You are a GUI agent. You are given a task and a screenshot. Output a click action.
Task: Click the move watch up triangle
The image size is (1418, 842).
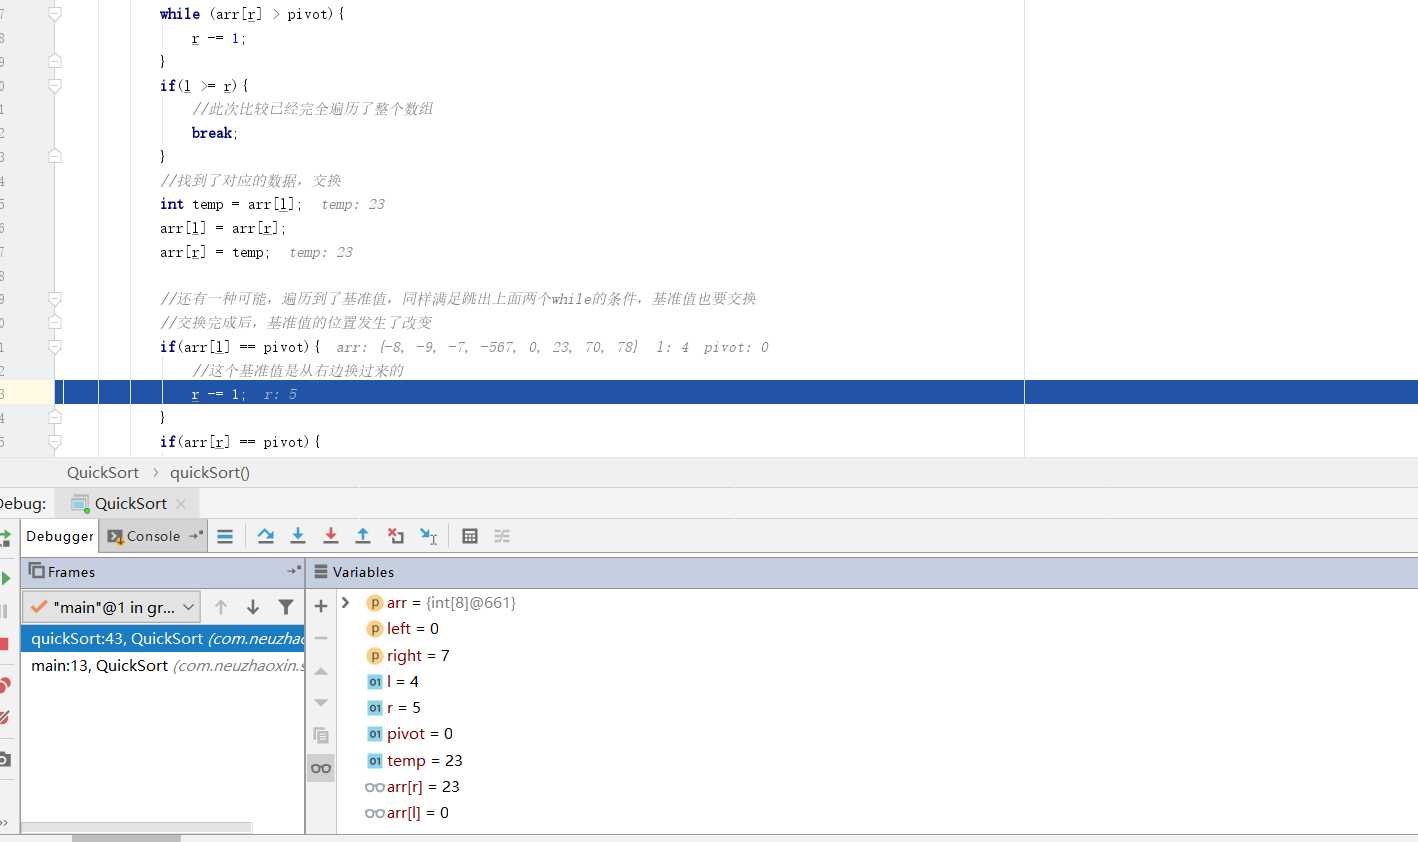coord(321,671)
